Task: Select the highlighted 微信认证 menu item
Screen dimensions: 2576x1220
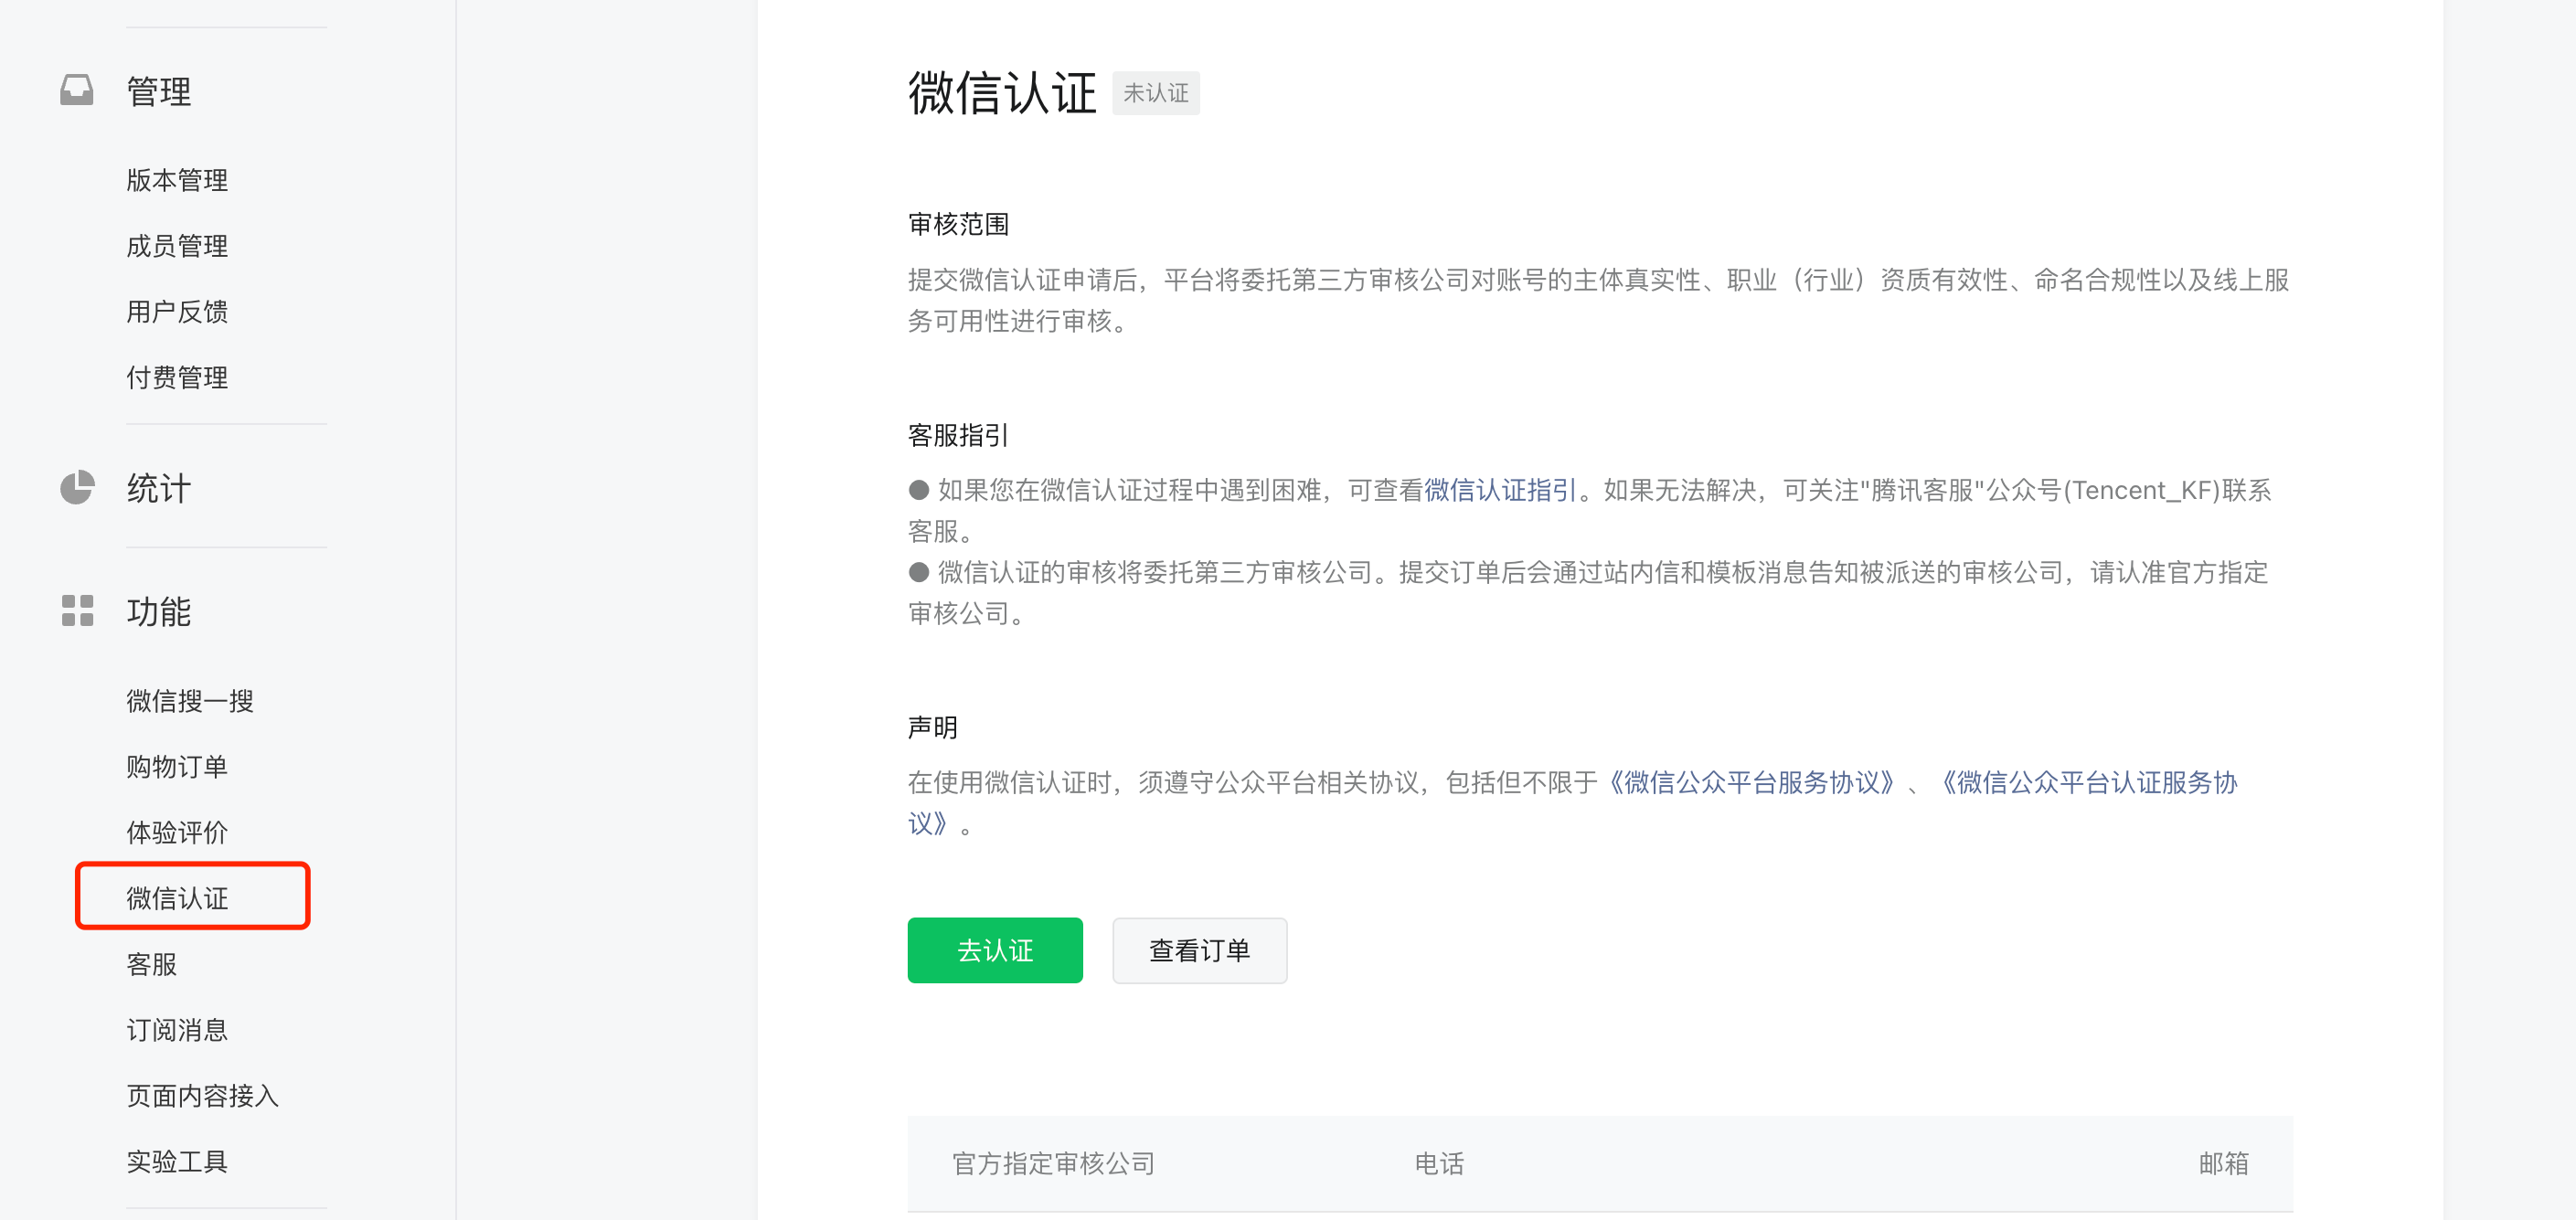Action: coord(177,898)
